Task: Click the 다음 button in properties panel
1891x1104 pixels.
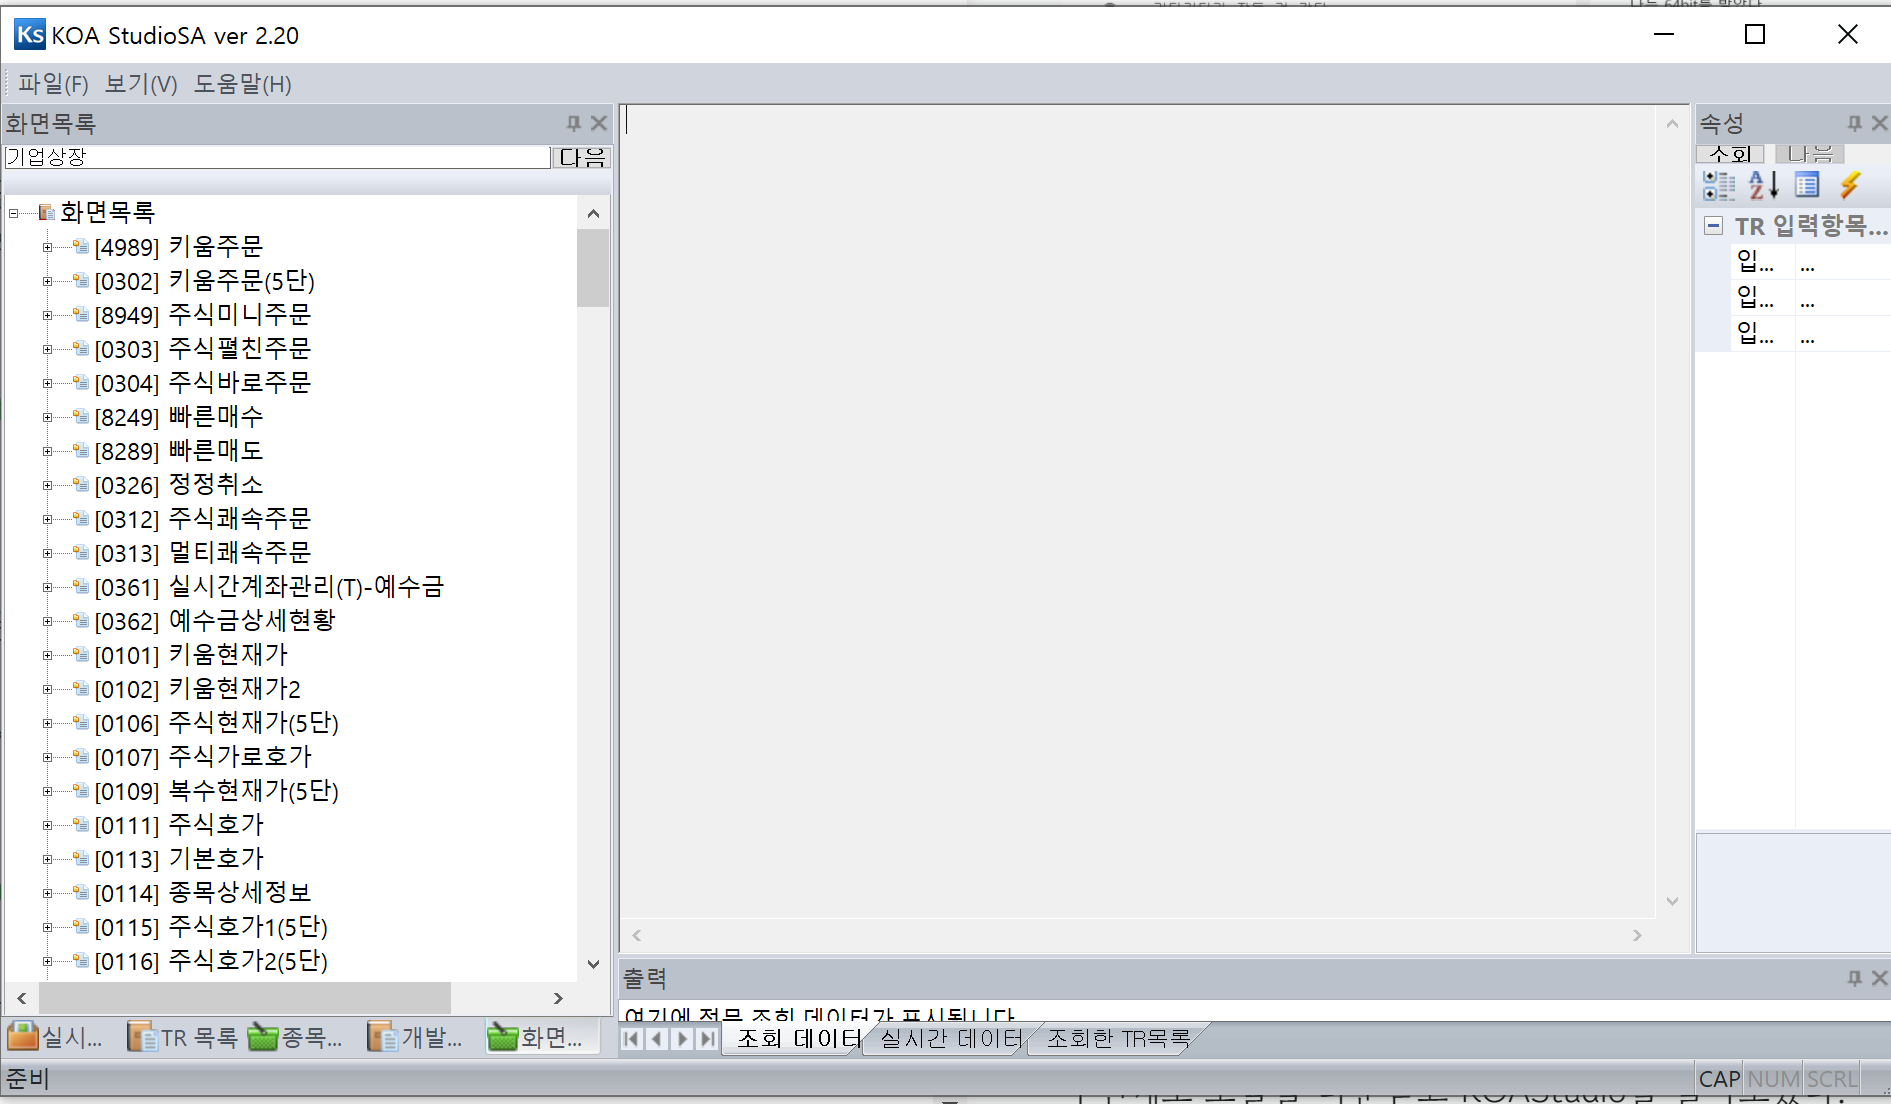Action: (x=1810, y=153)
